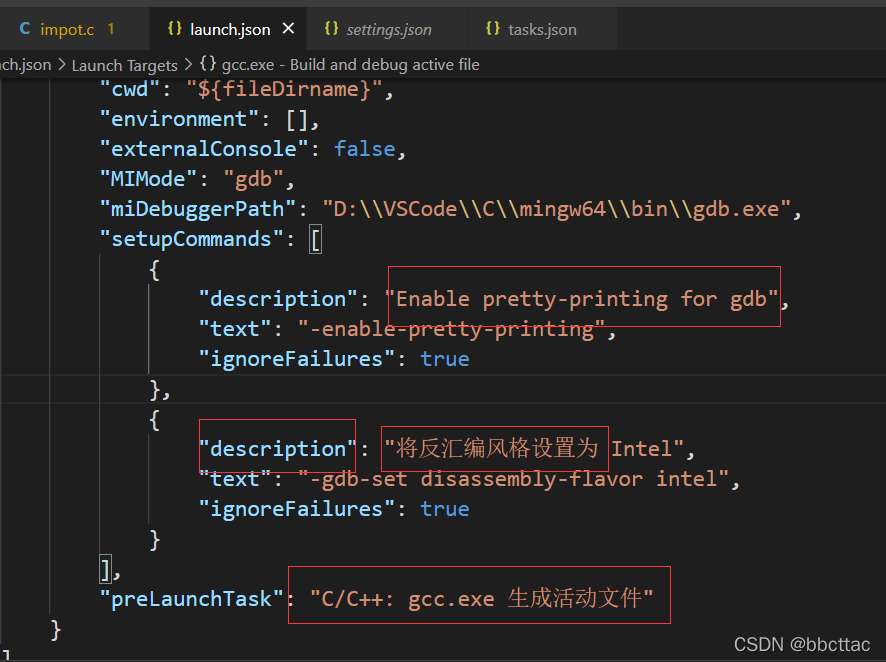Click the second "description" key
The width and height of the screenshot is (886, 662).
(x=278, y=449)
